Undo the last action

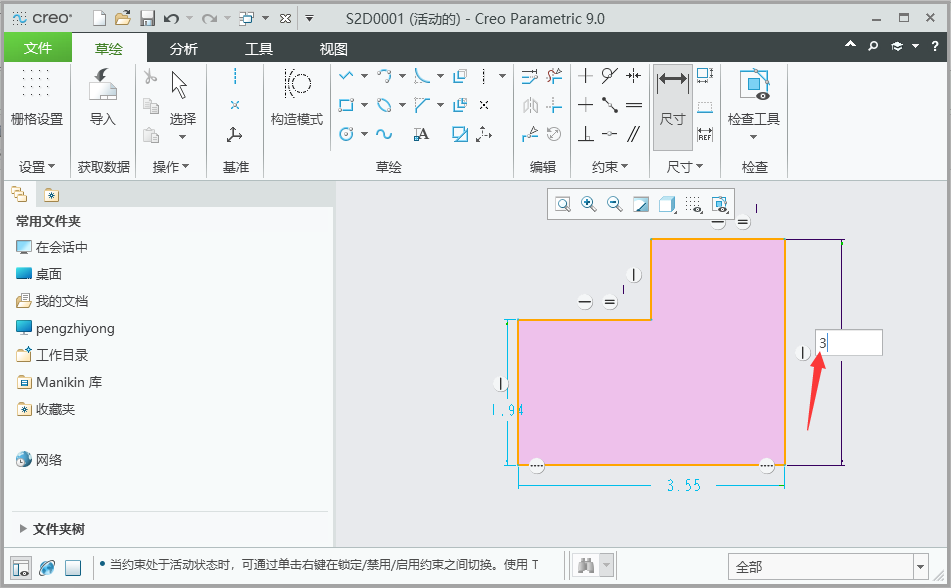[x=172, y=19]
